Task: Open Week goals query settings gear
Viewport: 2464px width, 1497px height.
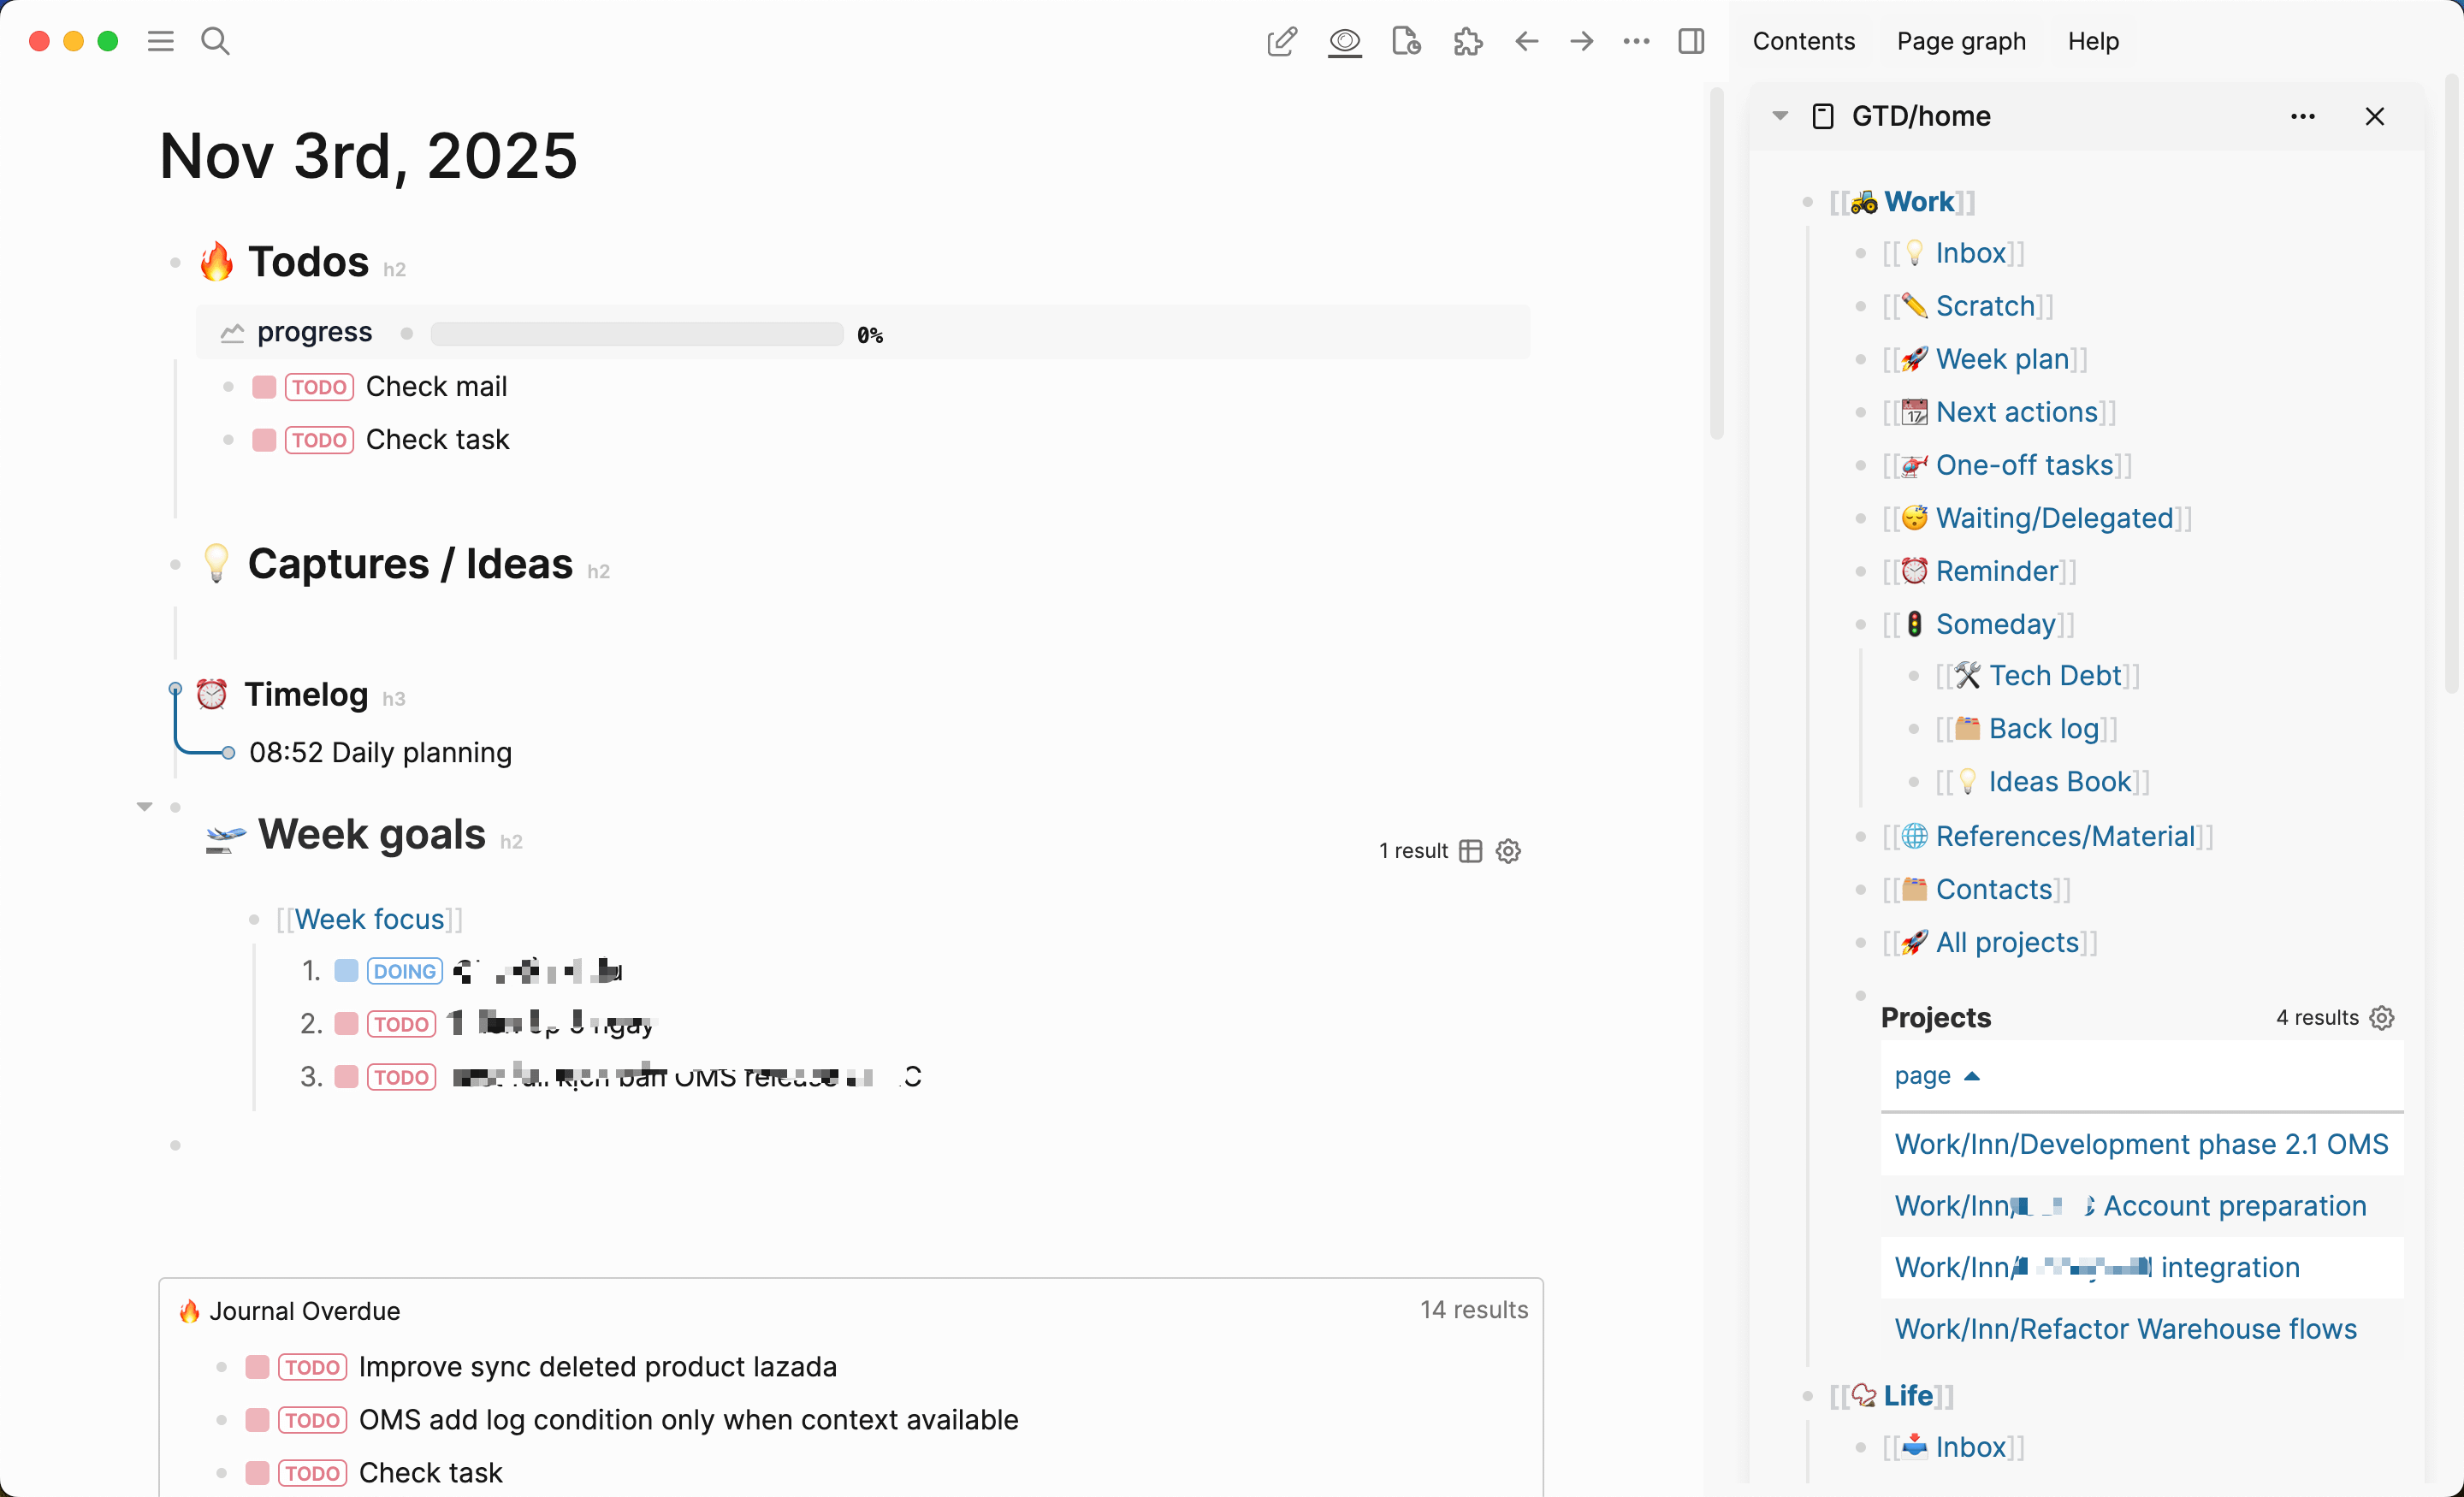Action: pyautogui.click(x=1508, y=851)
